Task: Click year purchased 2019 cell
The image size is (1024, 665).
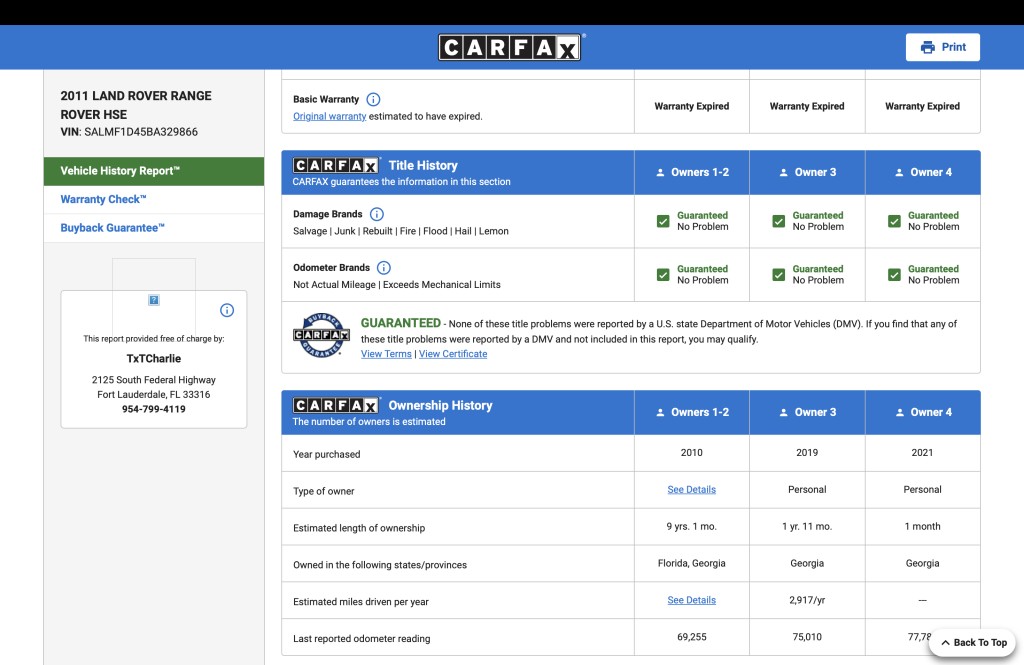Action: (807, 453)
